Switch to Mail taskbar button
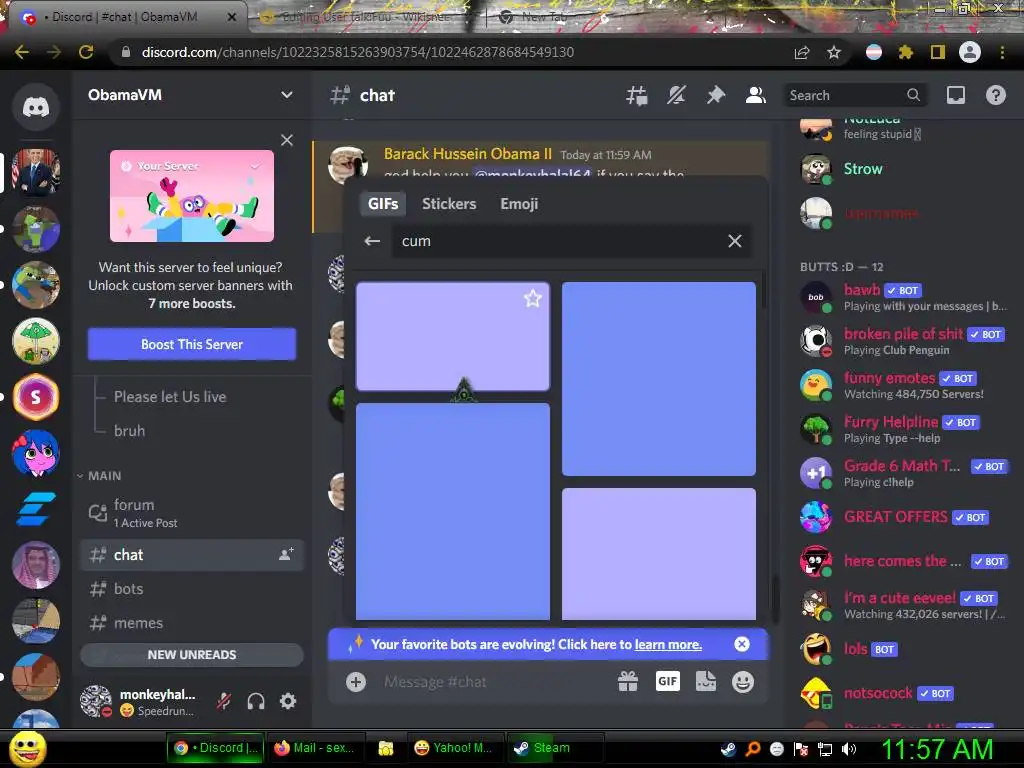Screen dimensions: 1024x768 315,748
